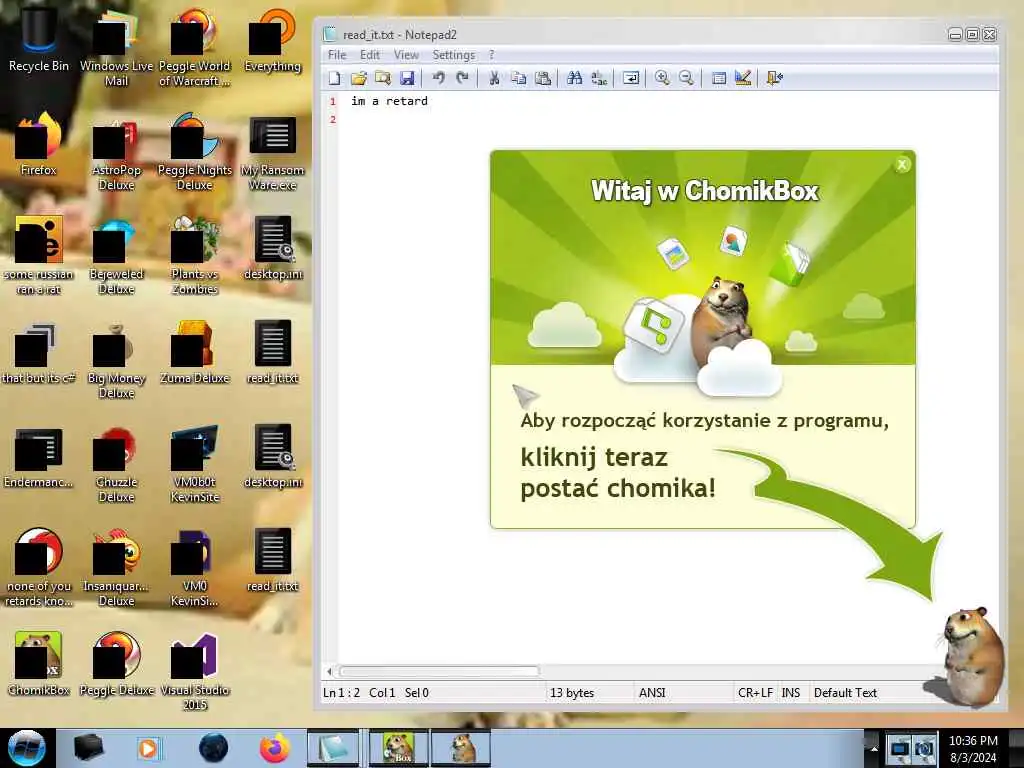Click the Firefox taskbar icon
Viewport: 1024px width, 768px height.
click(275, 748)
